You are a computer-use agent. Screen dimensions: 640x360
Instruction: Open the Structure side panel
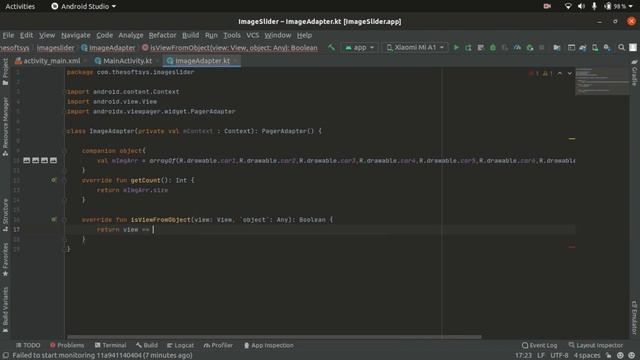tap(5, 215)
